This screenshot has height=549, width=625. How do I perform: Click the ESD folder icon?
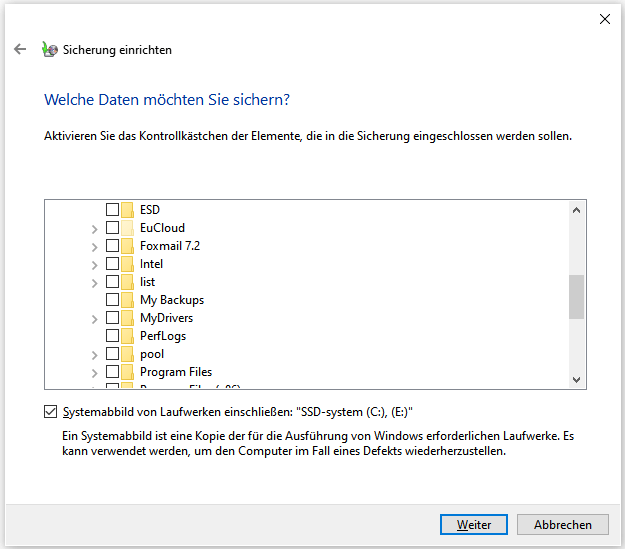127,210
